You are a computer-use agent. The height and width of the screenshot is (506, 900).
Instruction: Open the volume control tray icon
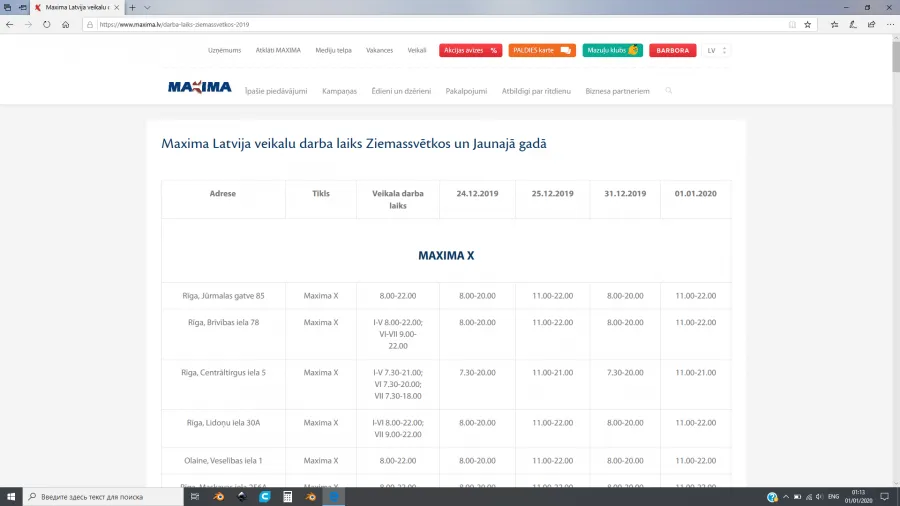coord(819,497)
